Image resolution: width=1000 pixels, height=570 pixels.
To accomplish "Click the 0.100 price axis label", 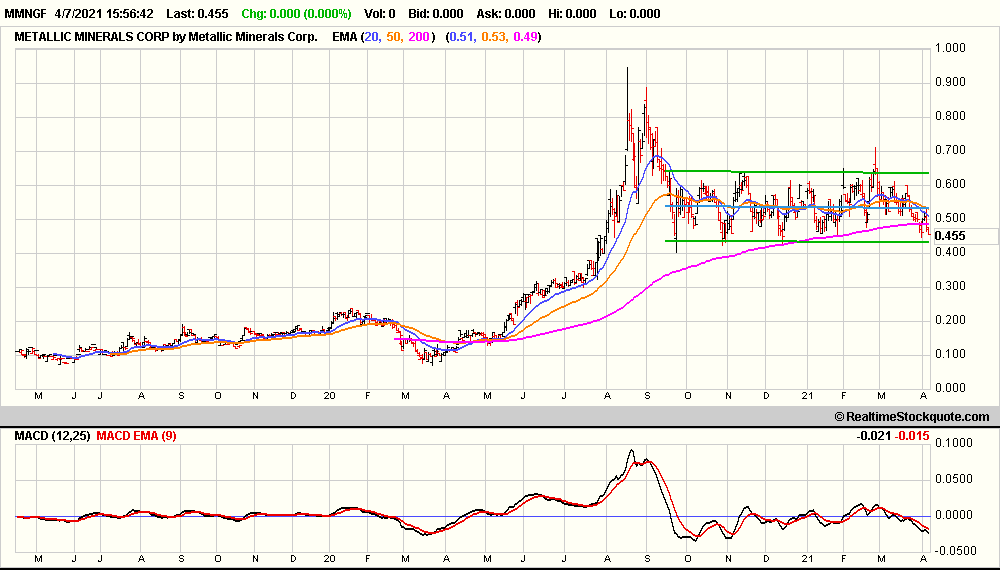I will click(x=950, y=354).
